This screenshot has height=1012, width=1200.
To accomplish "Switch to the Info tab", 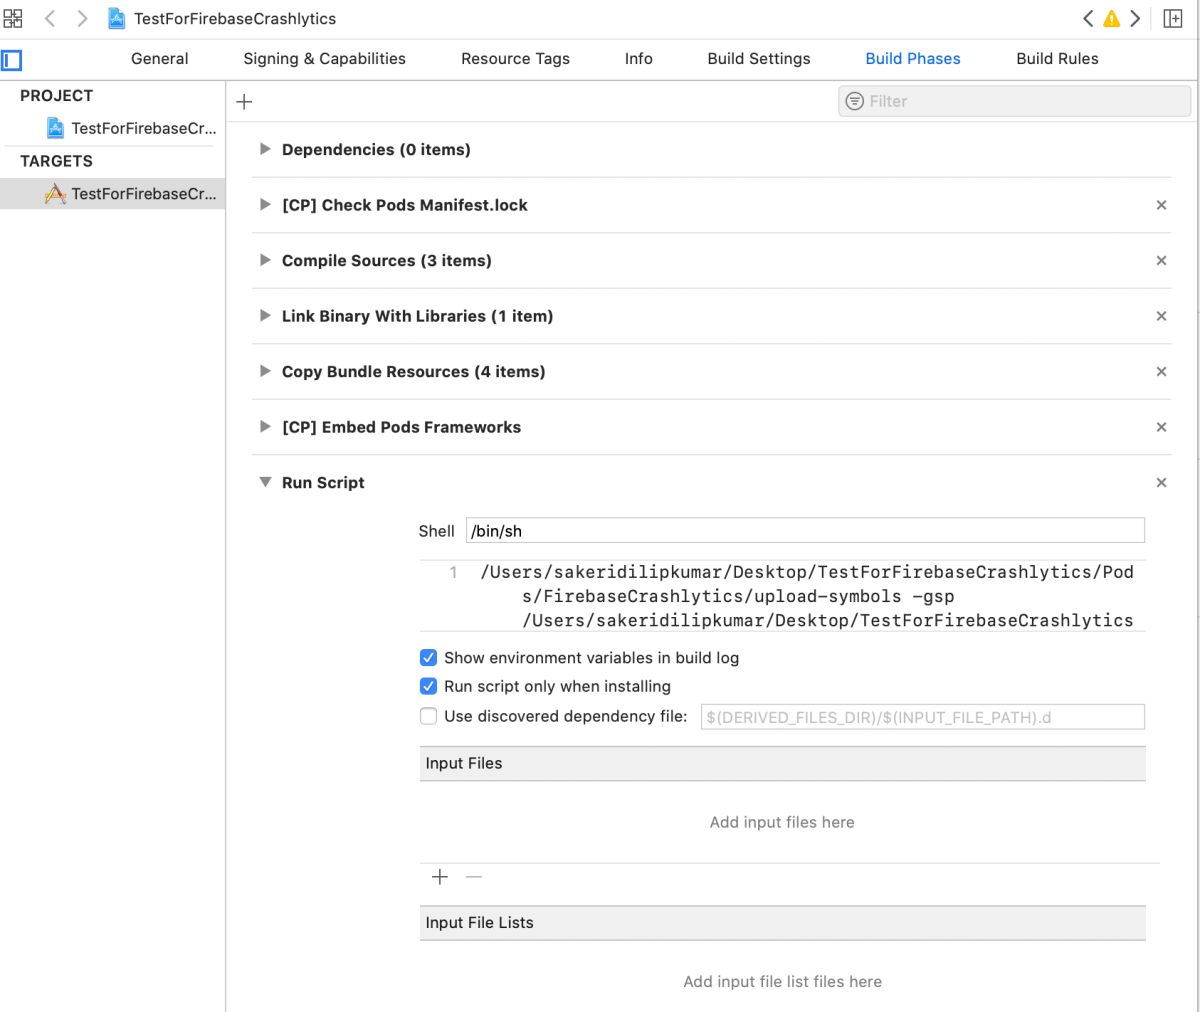I will click(639, 59).
